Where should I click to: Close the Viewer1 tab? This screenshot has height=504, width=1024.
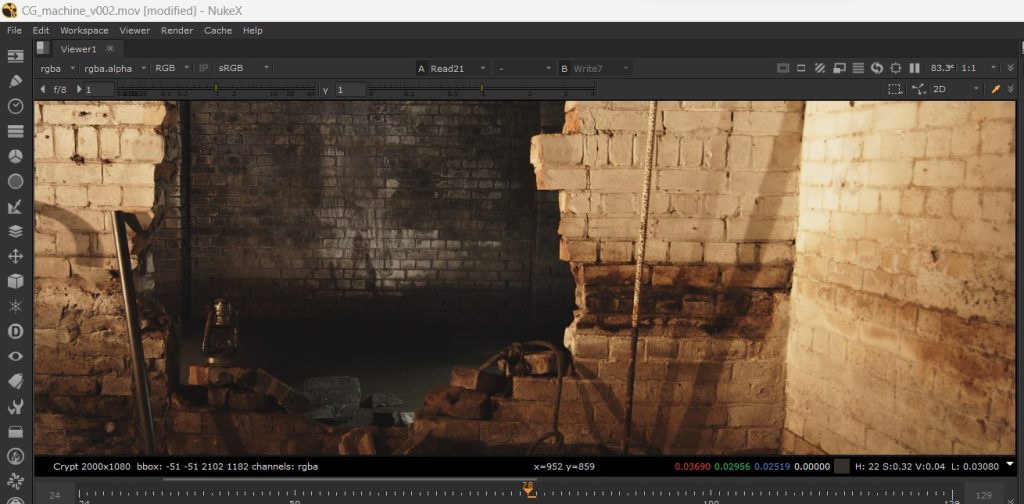point(110,48)
